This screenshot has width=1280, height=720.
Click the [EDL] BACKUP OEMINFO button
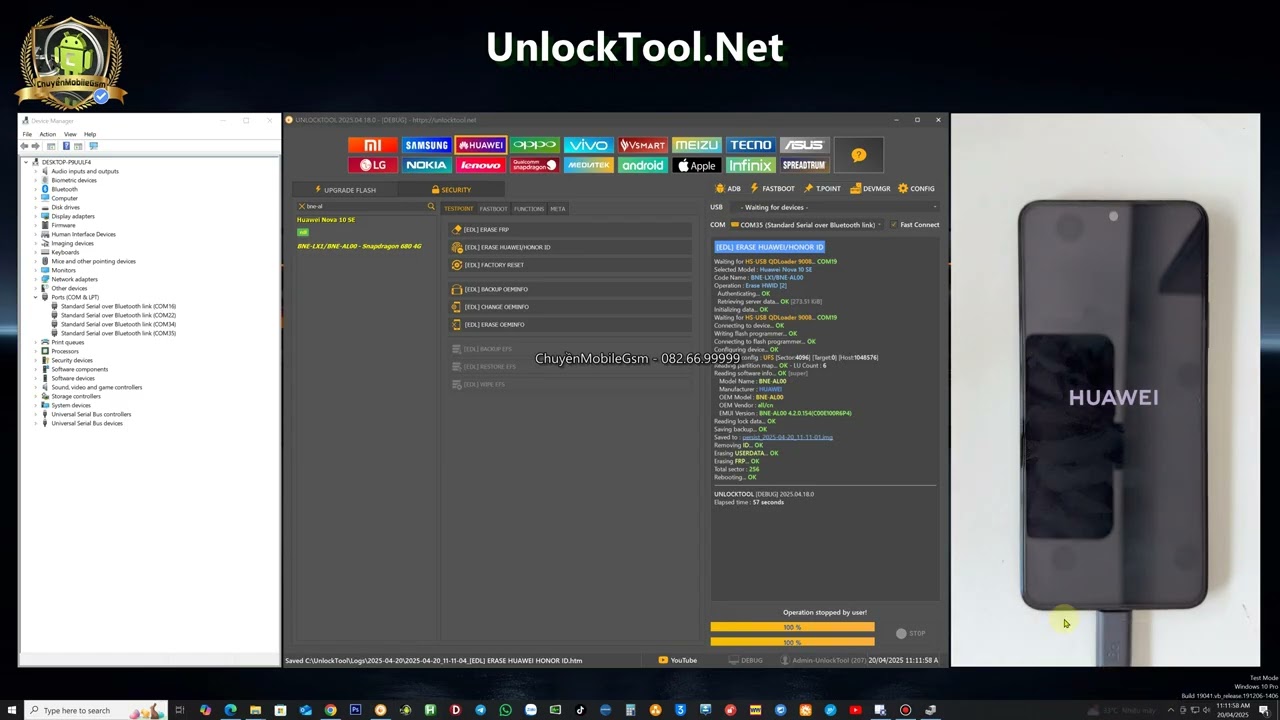point(570,289)
